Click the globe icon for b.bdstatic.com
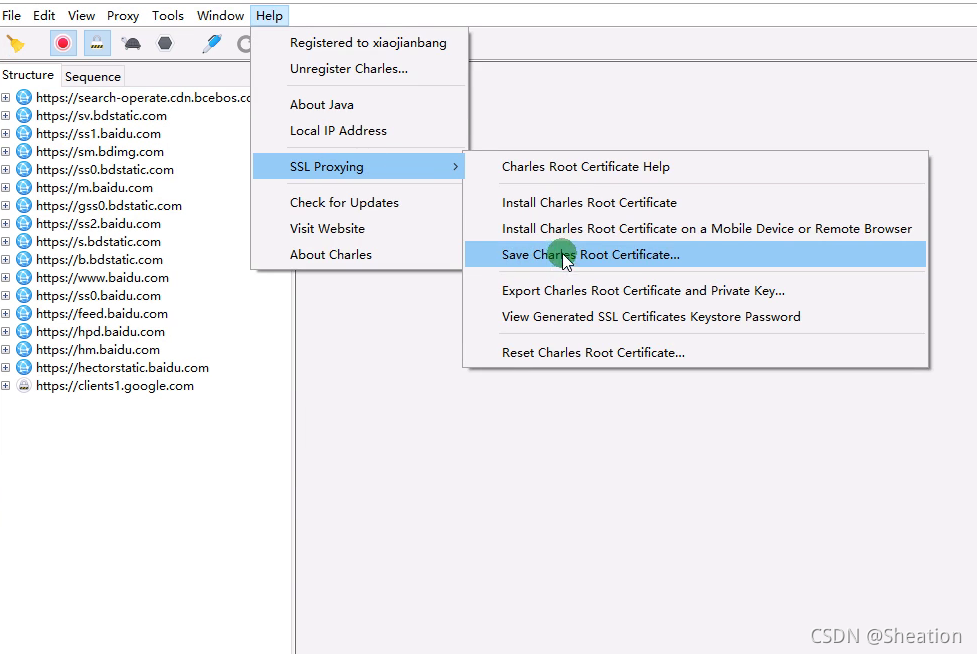This screenshot has height=654, width=977. tap(24, 259)
